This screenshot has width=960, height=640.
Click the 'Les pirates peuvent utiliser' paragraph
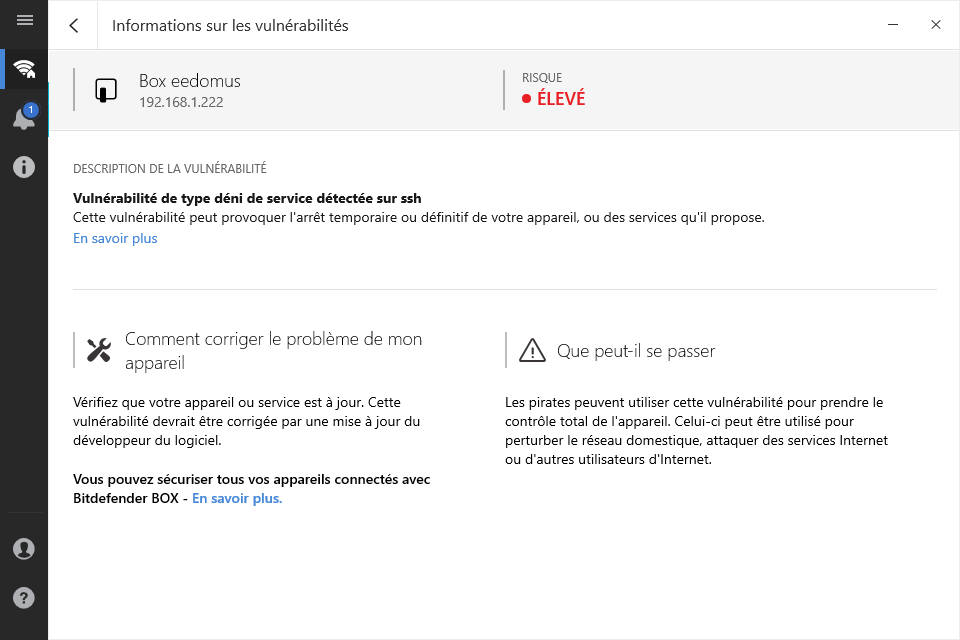tap(696, 431)
